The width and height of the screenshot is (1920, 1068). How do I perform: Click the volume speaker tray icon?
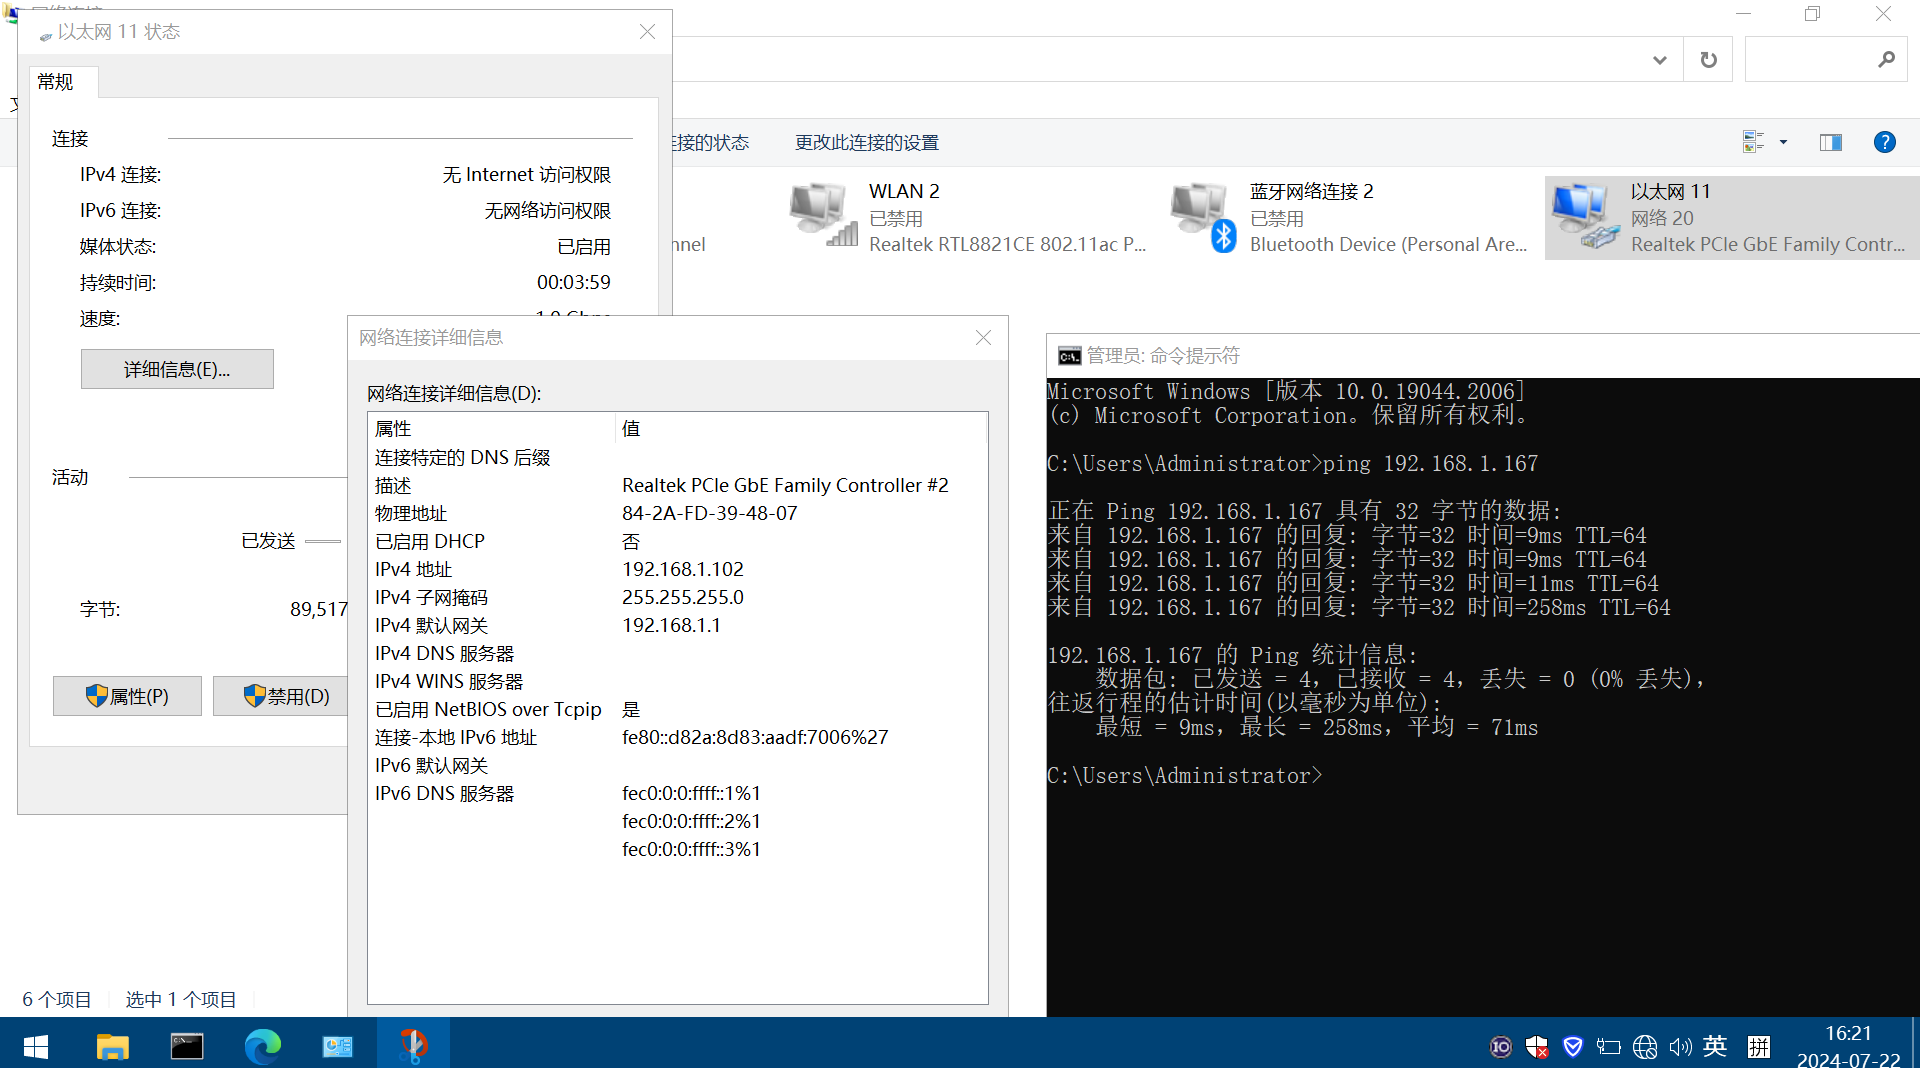pos(1680,1047)
